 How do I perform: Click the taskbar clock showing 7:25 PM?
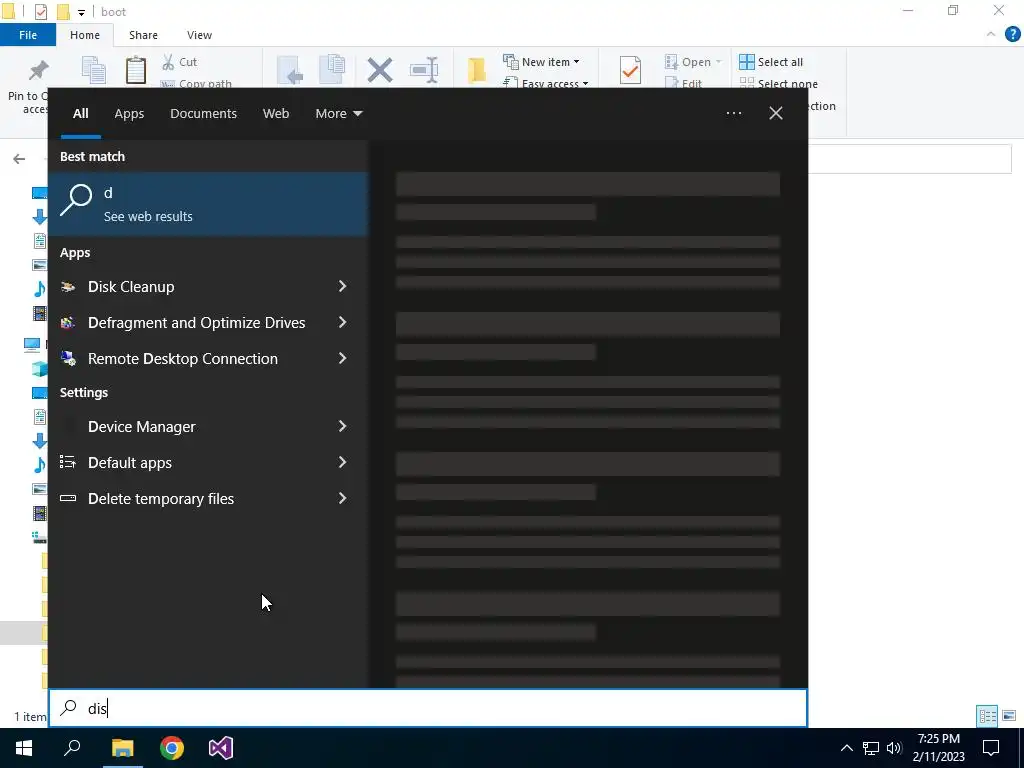point(938,748)
